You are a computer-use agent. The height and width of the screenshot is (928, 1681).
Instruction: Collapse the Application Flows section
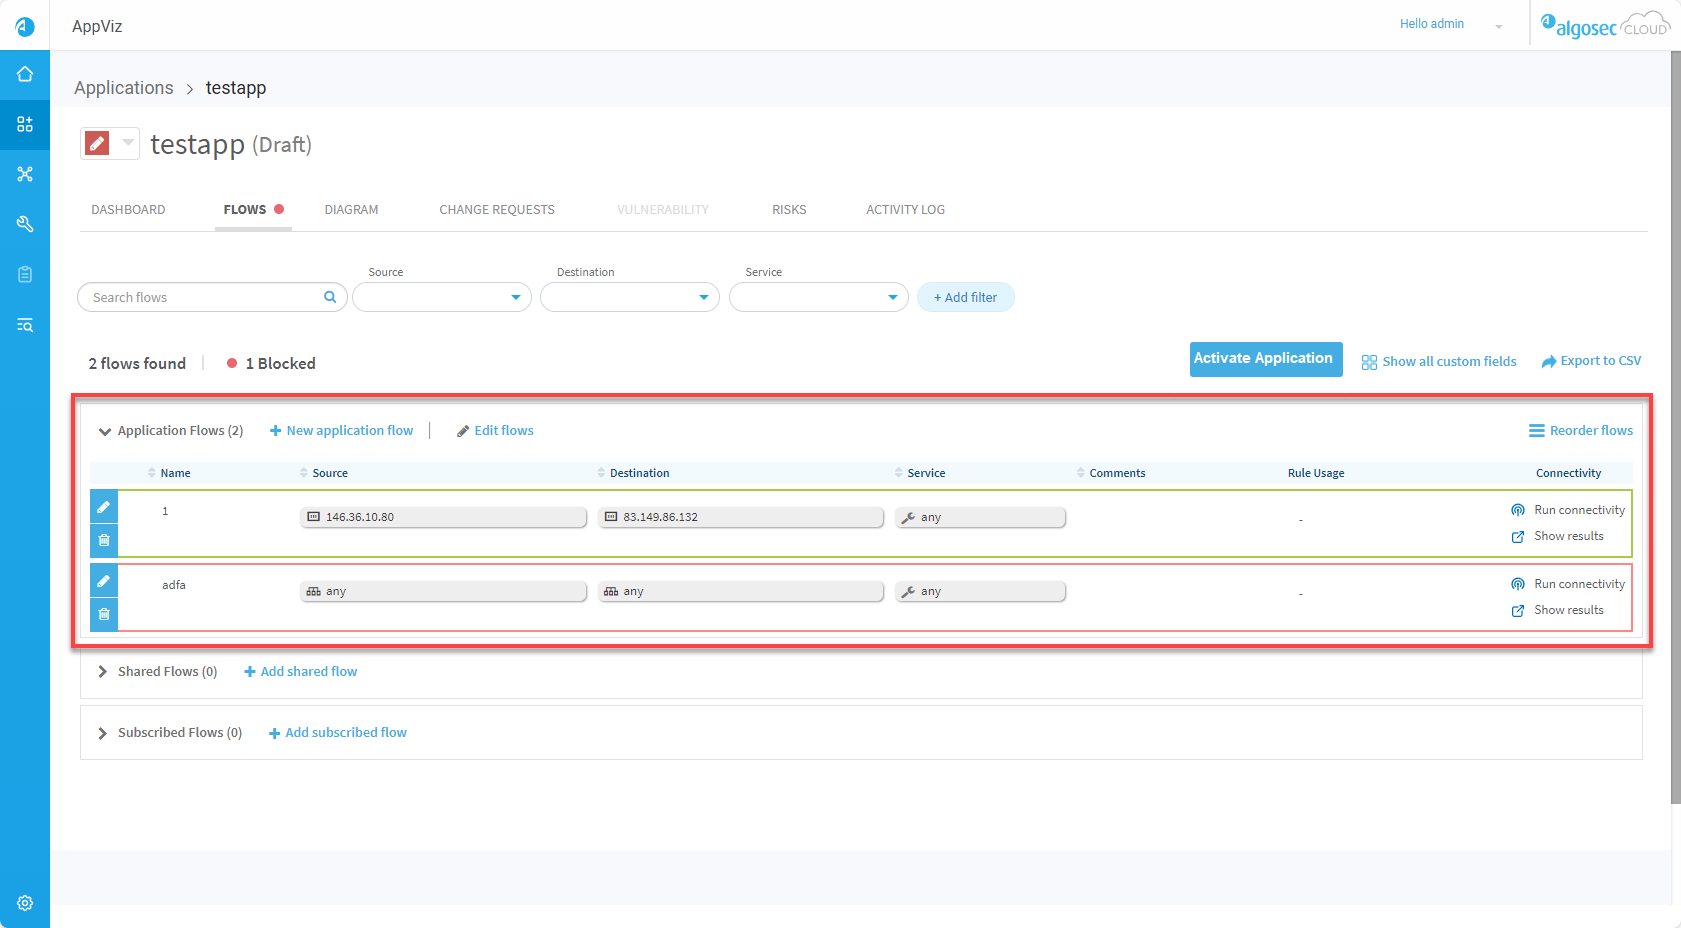click(104, 431)
